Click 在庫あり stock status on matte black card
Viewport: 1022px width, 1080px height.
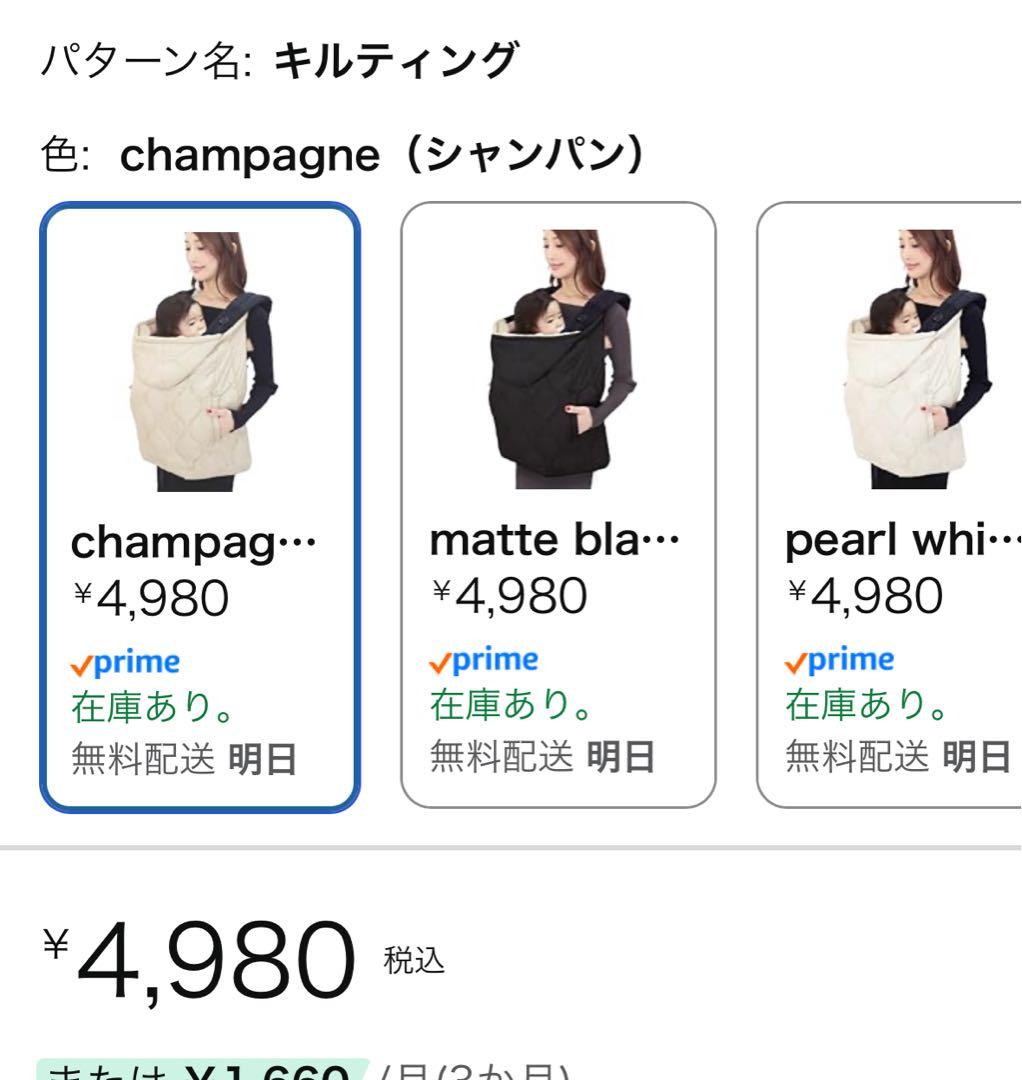coord(512,705)
